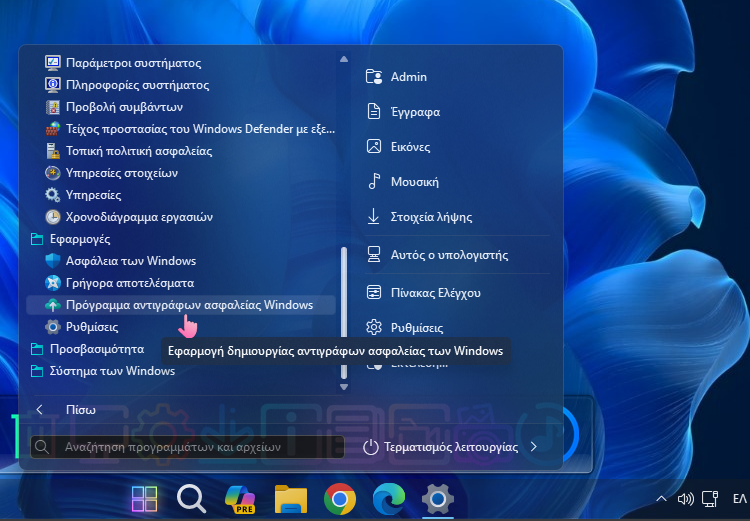Image resolution: width=750 pixels, height=521 pixels.
Task: Open shutdown options arrow next to Τερματισμός
Action: 534,447
